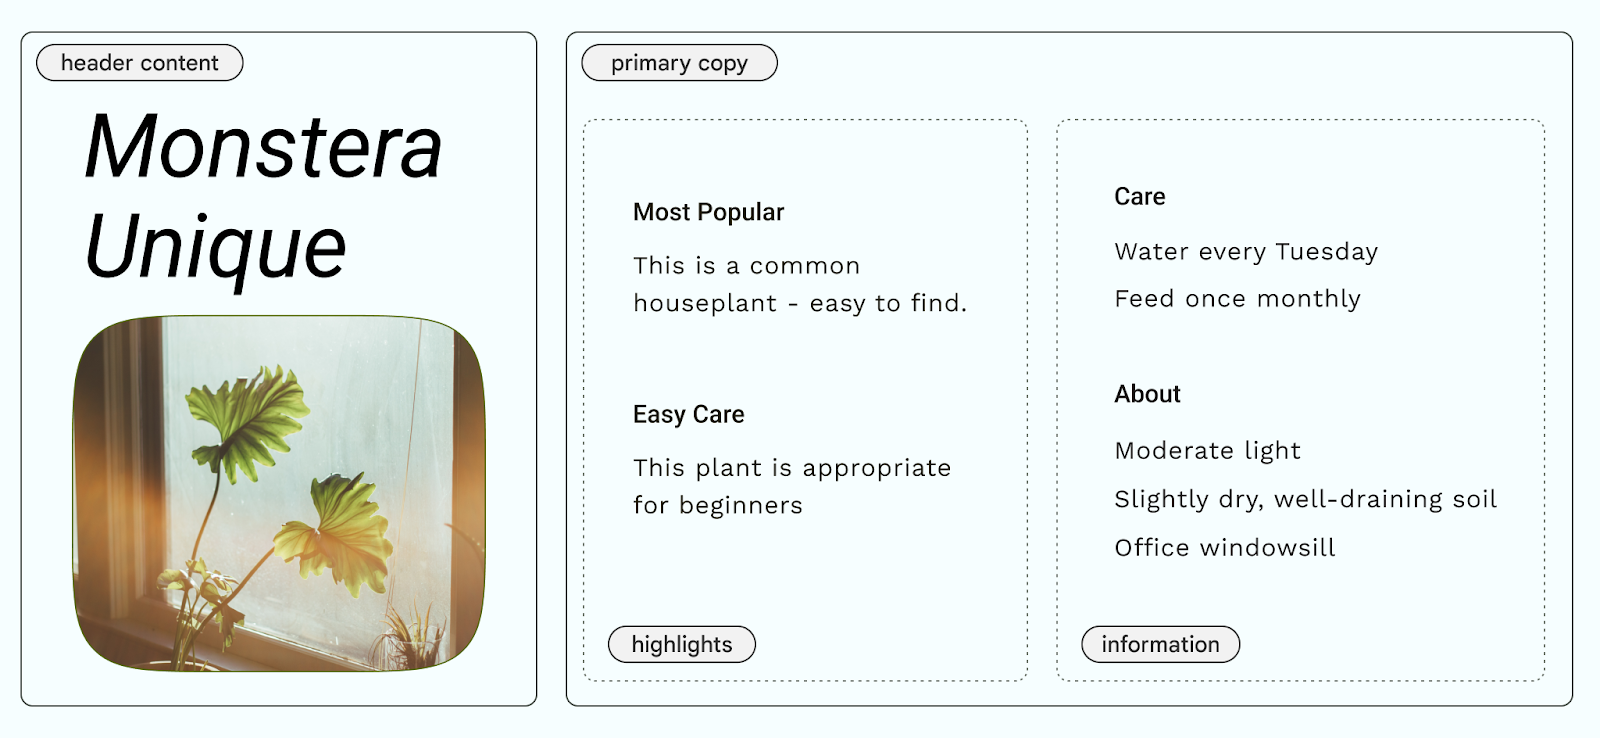Viewport: 1600px width, 738px height.
Task: Click the "Care" heading in information
Action: click(x=1140, y=197)
